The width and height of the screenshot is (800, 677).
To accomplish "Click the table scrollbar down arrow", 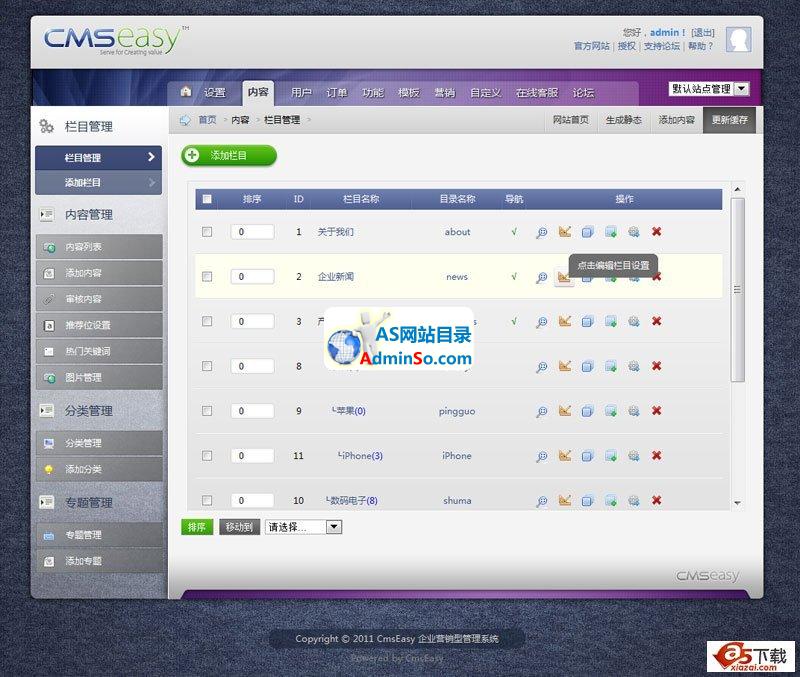I will (x=737, y=503).
